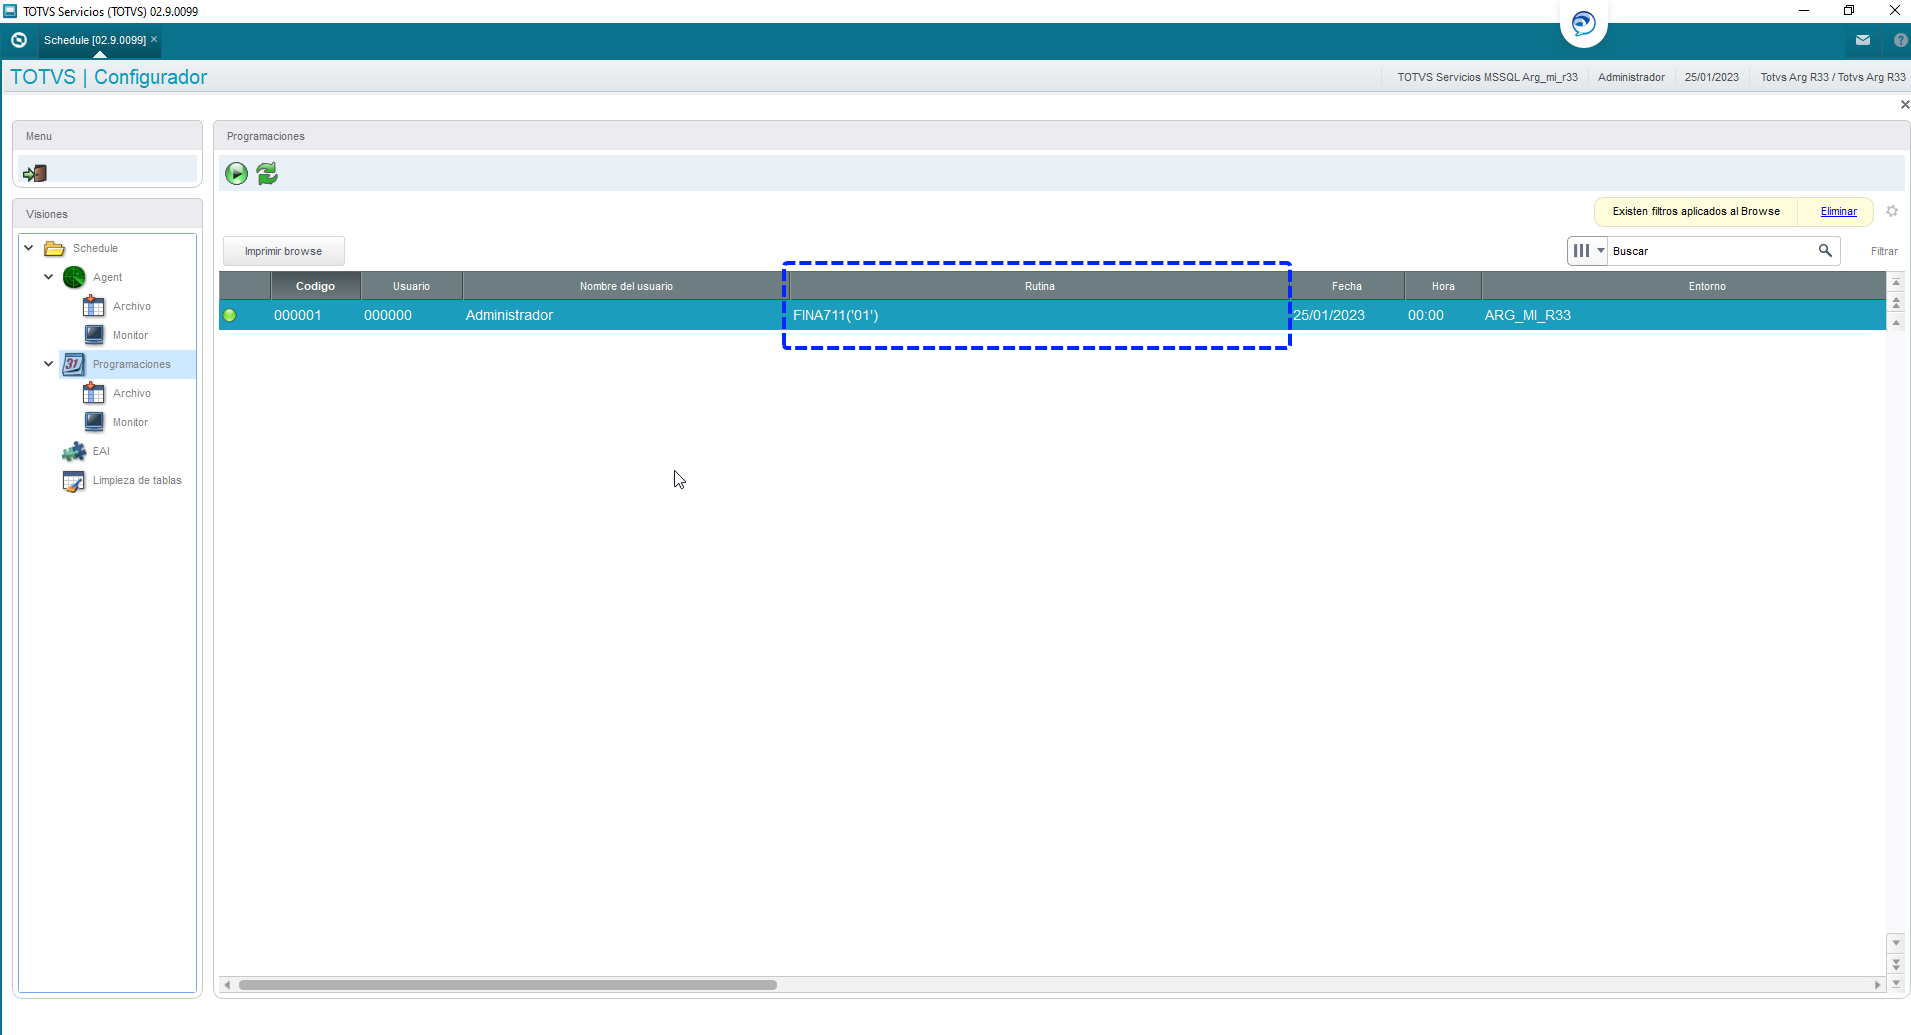Select the Programaciones calendar icon
This screenshot has height=1035, width=1911.
pyautogui.click(x=74, y=364)
